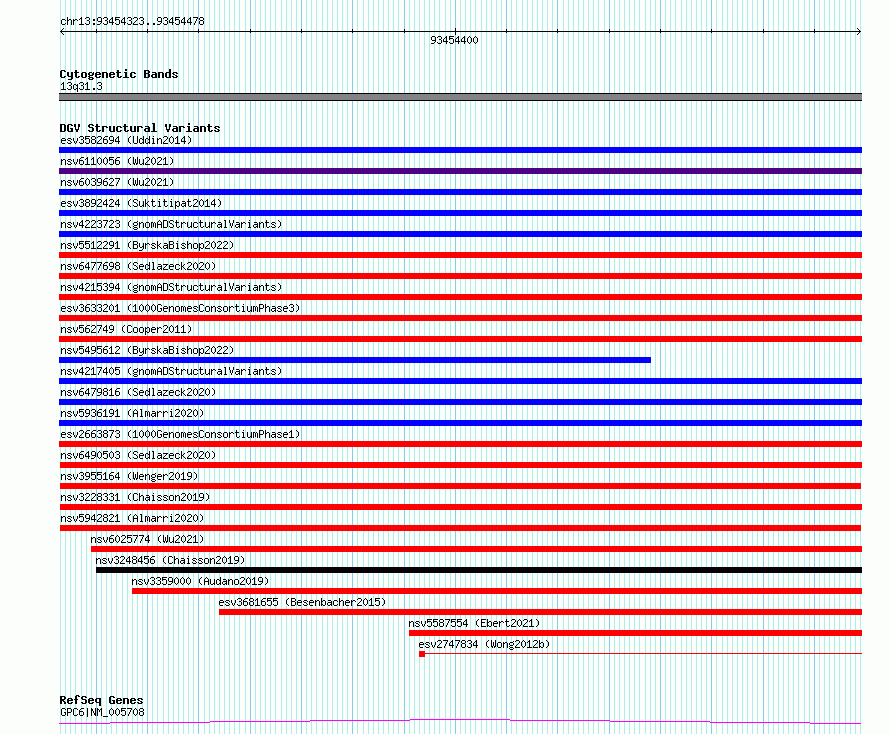The image size is (890, 734).
Task: Open nsv6039627 (Wu2021) variant label
Action: click(117, 182)
